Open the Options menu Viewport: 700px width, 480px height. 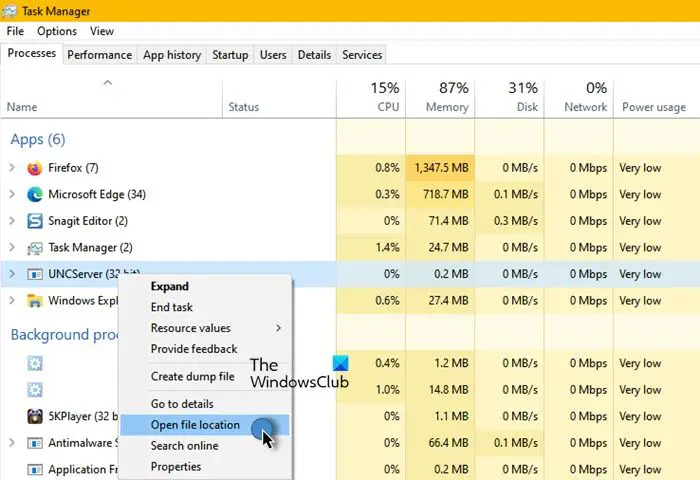(x=57, y=31)
